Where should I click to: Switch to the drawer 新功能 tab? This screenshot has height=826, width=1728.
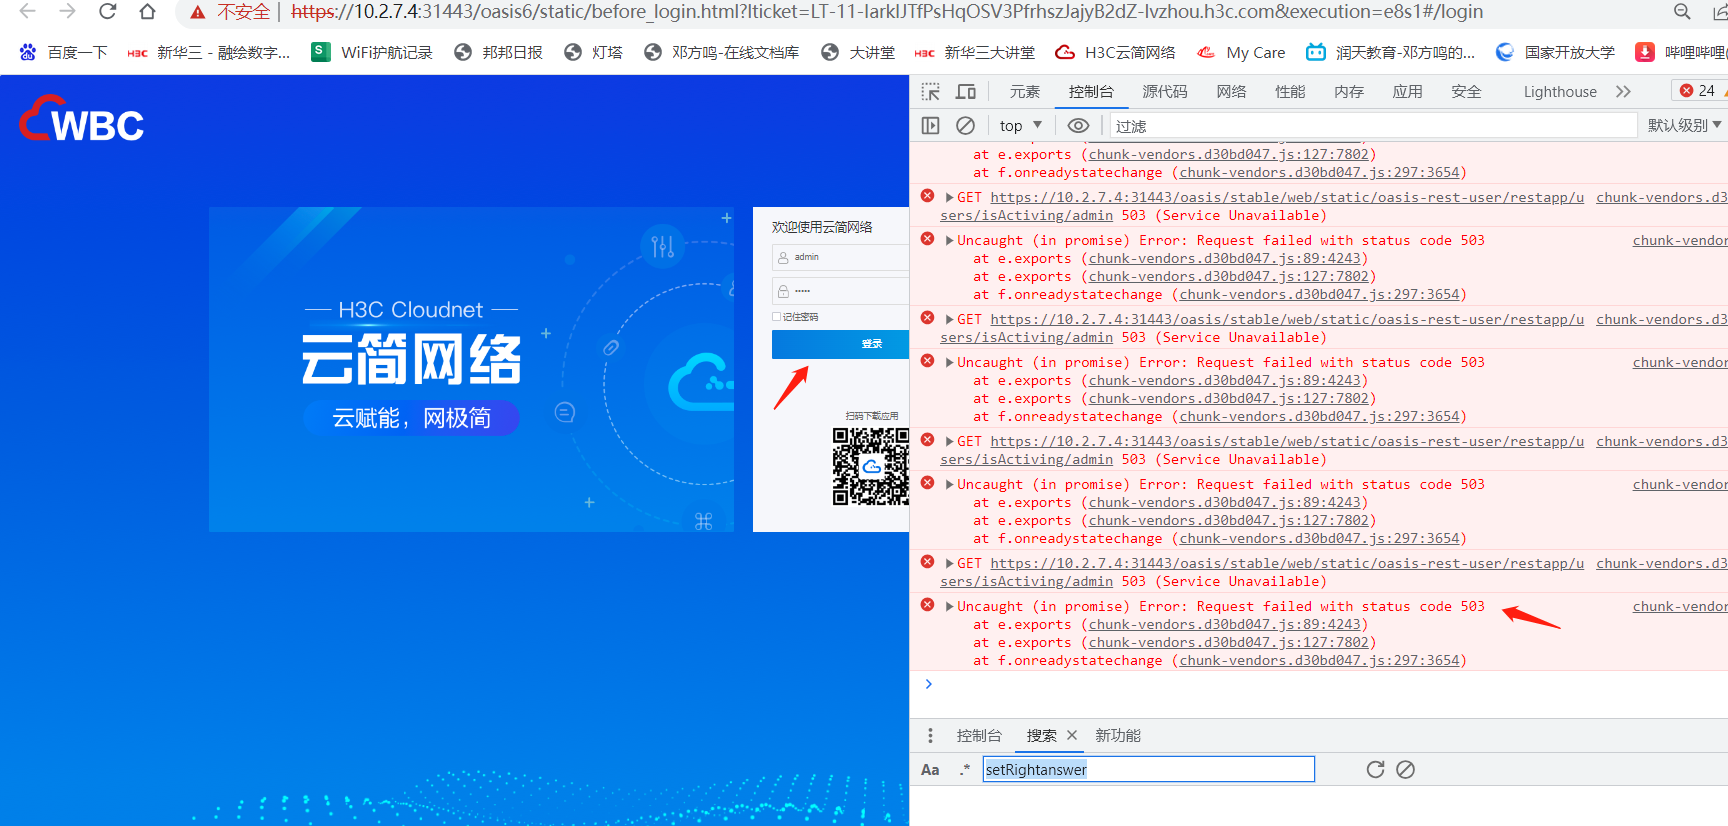(x=1118, y=736)
